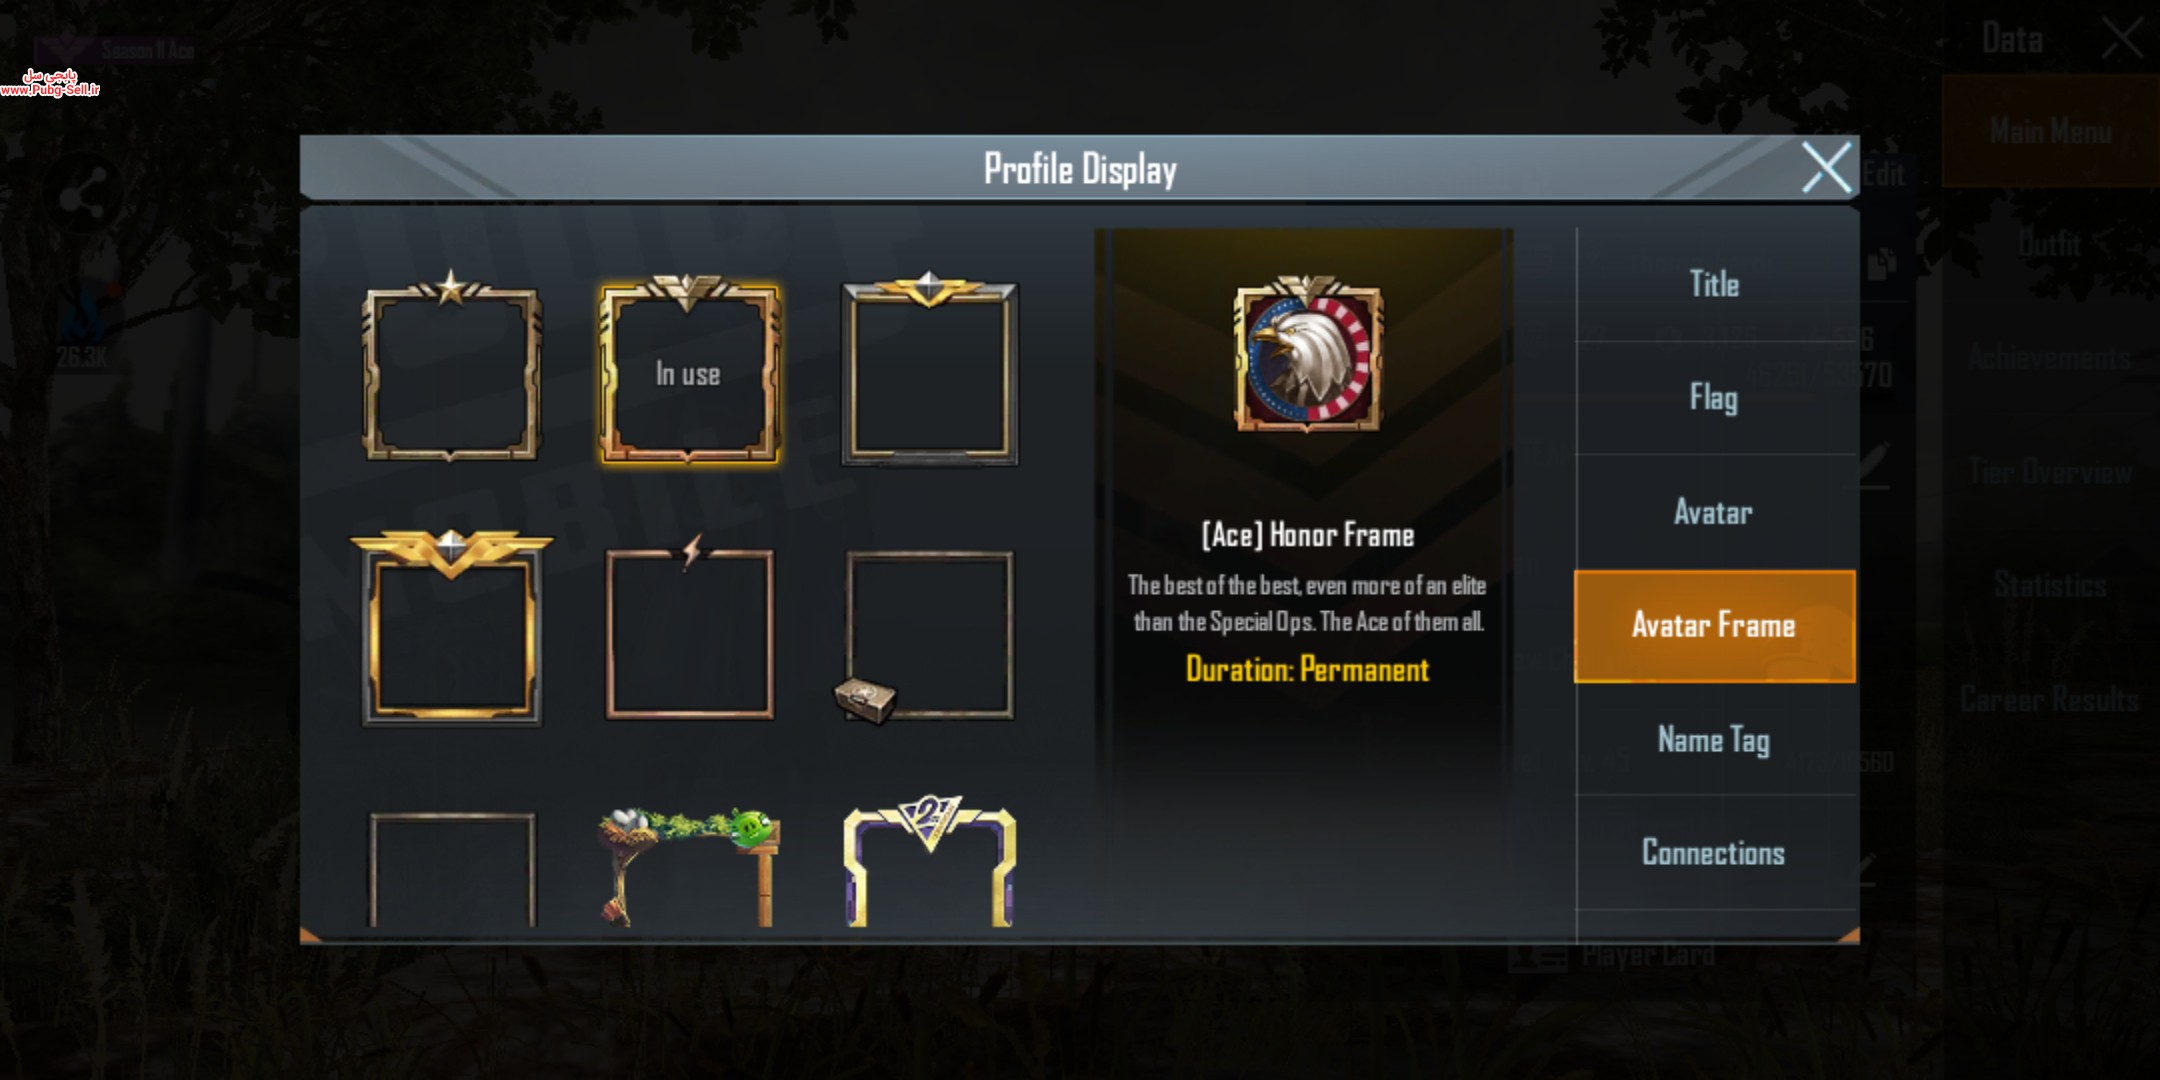Choose the silver frame with gold wings
This screenshot has height=1080, width=2160.
(930, 368)
